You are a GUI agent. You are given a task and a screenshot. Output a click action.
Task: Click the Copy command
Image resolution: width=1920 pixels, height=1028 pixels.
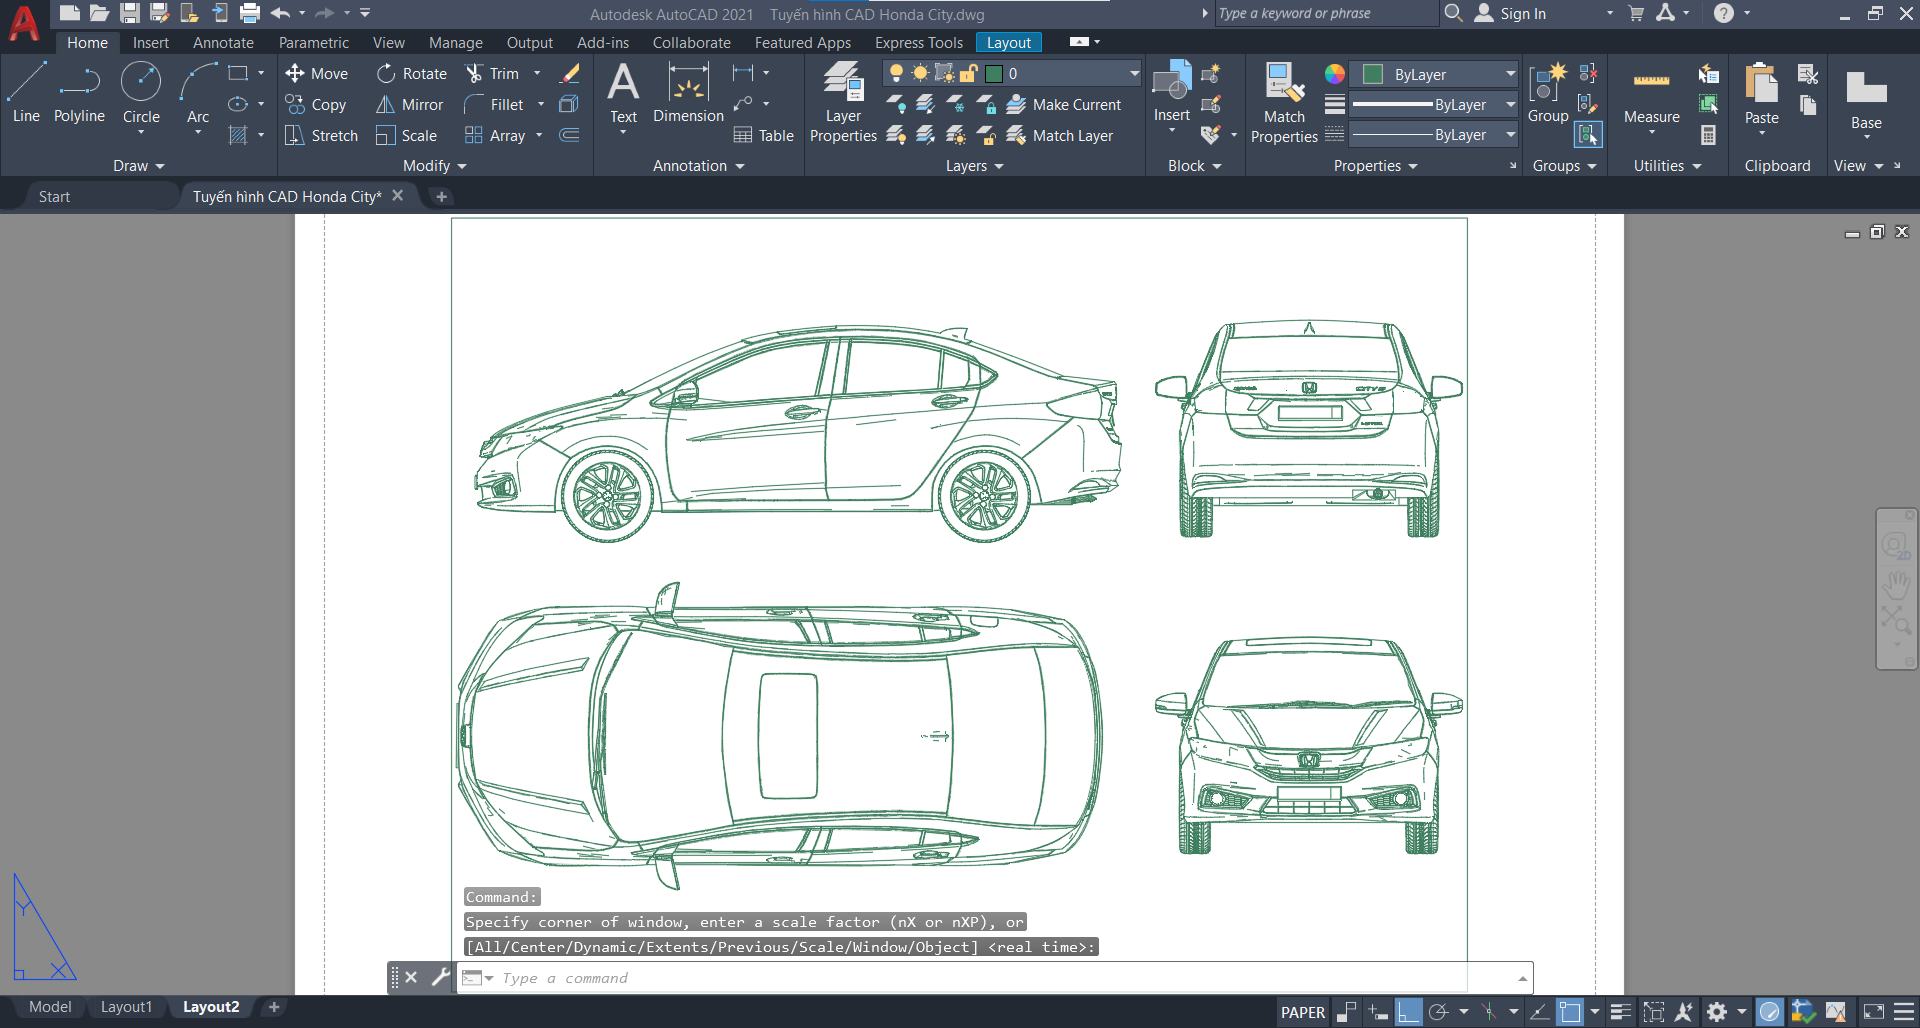click(x=316, y=105)
